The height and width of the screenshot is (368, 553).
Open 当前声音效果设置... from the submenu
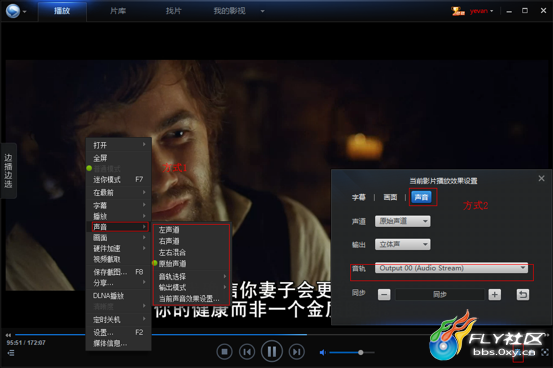[x=191, y=298]
